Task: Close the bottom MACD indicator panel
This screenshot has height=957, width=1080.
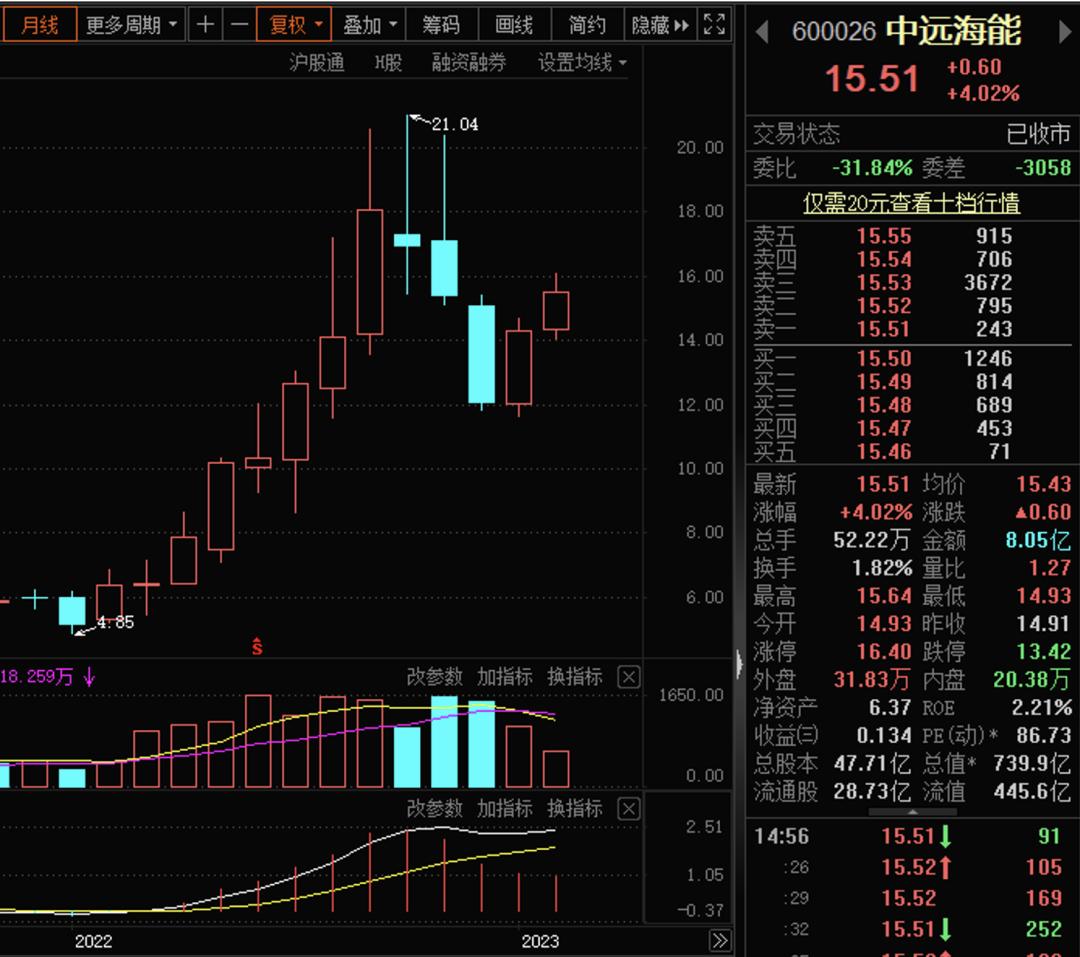Action: pyautogui.click(x=629, y=810)
